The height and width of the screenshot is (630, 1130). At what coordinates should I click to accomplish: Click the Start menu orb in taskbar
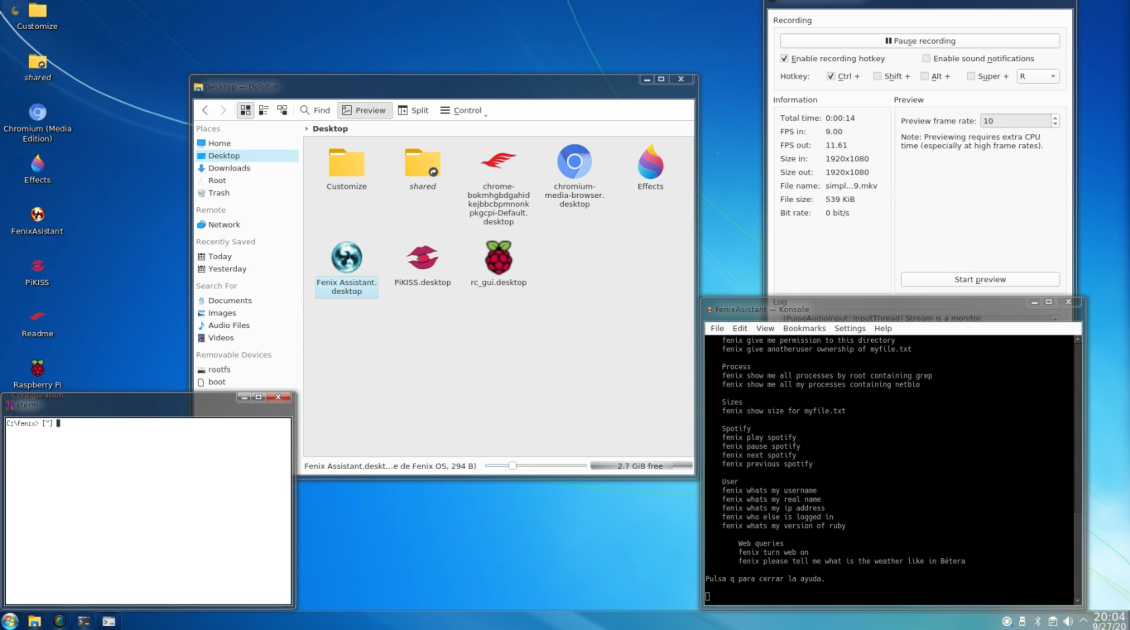pyautogui.click(x=11, y=620)
